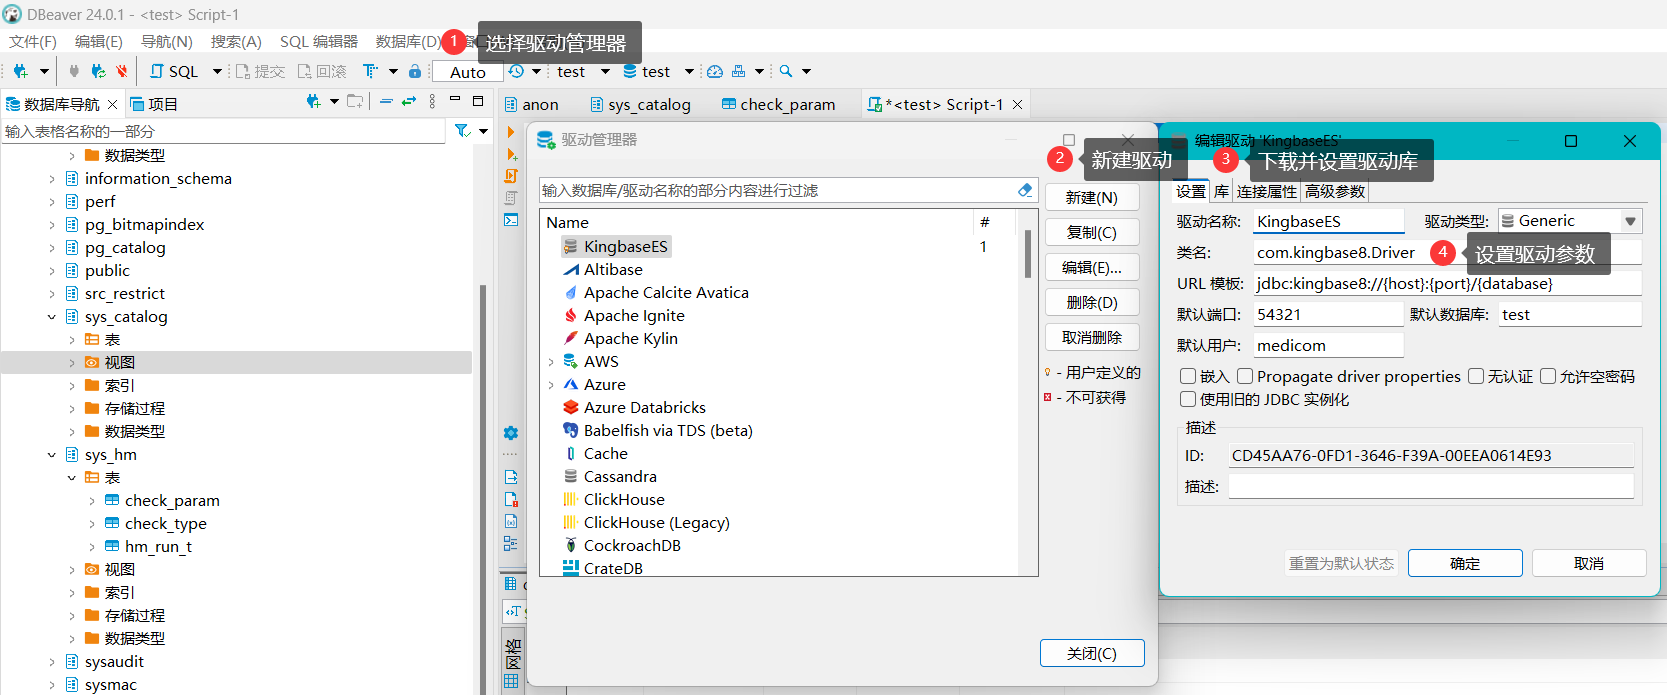Viewport: 1667px width, 695px height.
Task: Click the red disconnect plug icon
Action: (121, 71)
